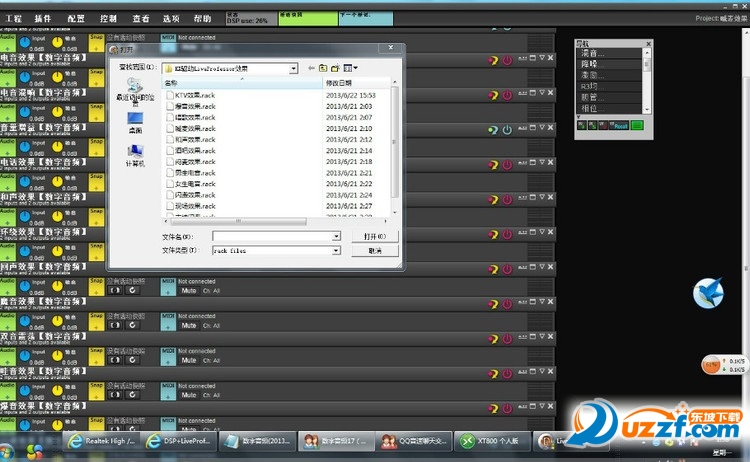Click the meter icon on 电话效果 header

(x=522, y=163)
